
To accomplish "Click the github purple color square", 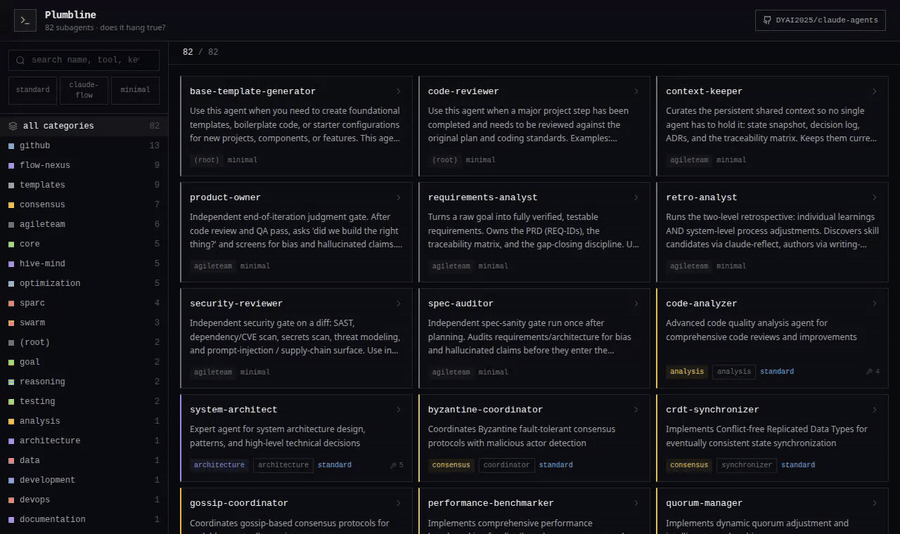I will point(11,146).
